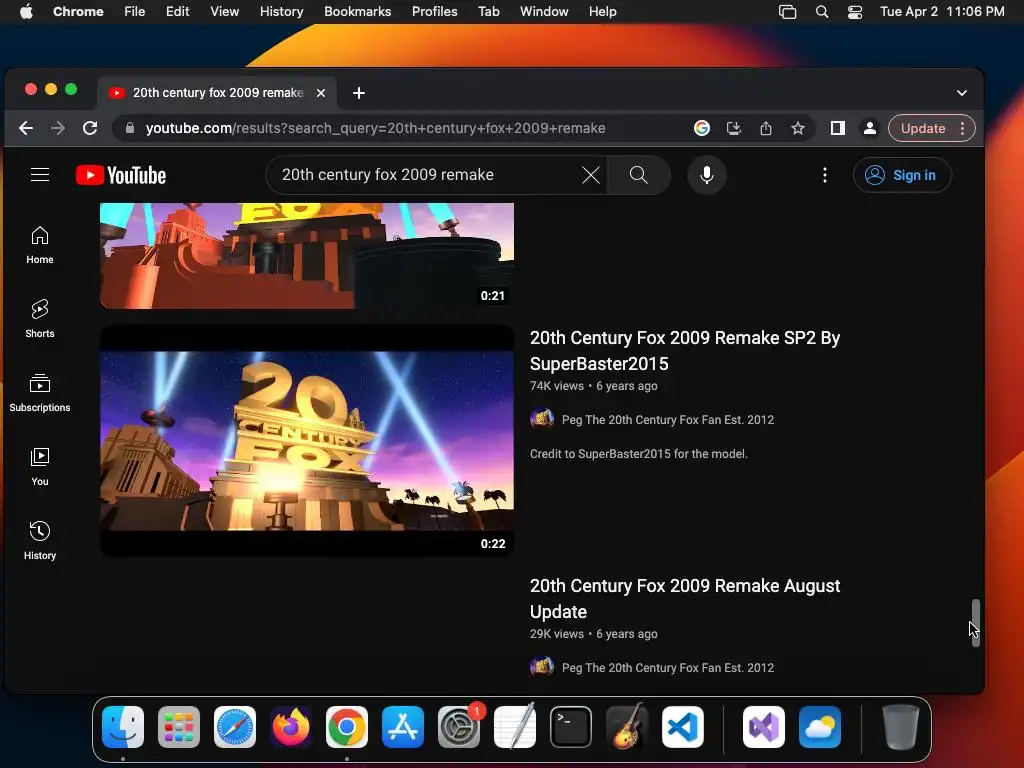This screenshot has height=768, width=1024.
Task: Click '74K views • 6 years ago' text
Action: click(x=594, y=386)
